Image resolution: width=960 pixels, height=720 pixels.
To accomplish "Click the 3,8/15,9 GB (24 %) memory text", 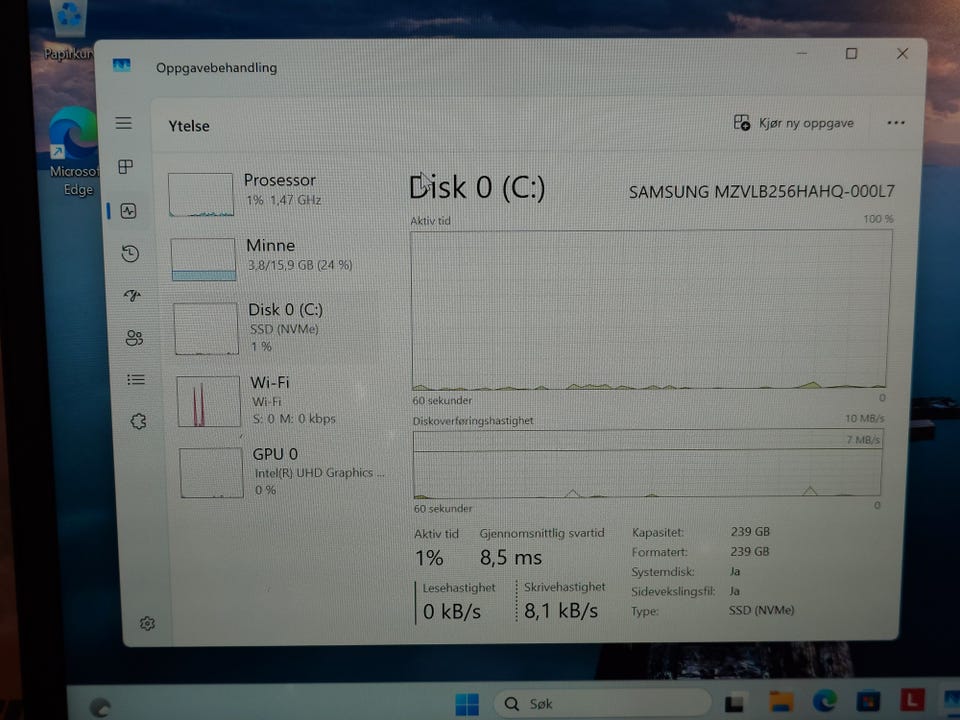I will [x=300, y=265].
